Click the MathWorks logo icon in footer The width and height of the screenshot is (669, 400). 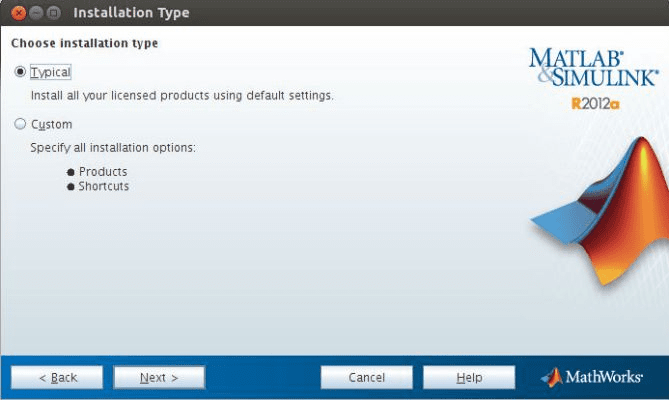(551, 377)
